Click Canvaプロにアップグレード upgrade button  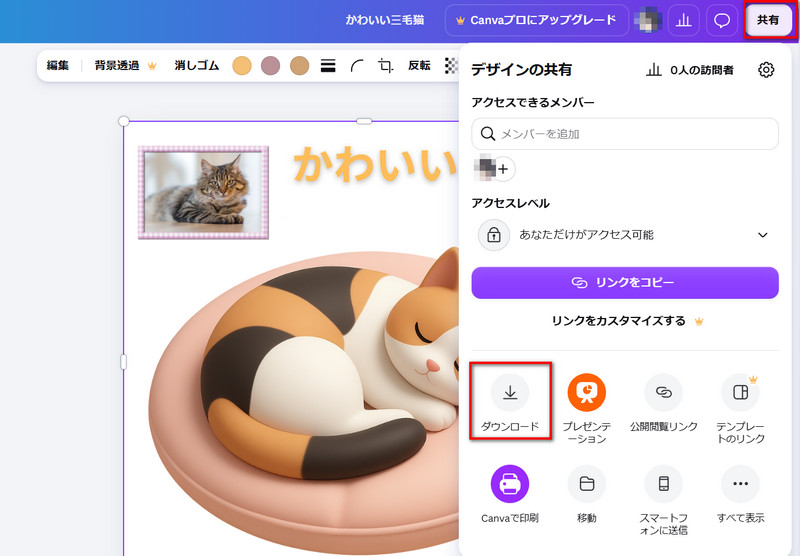[537, 20]
